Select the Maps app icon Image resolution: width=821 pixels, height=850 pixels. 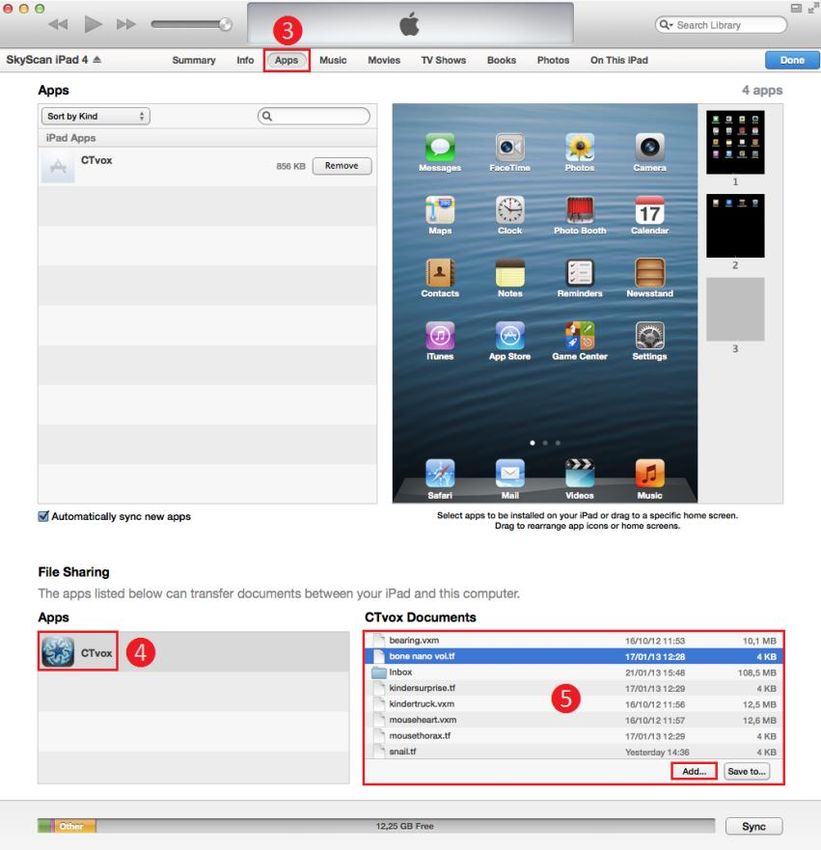(440, 210)
